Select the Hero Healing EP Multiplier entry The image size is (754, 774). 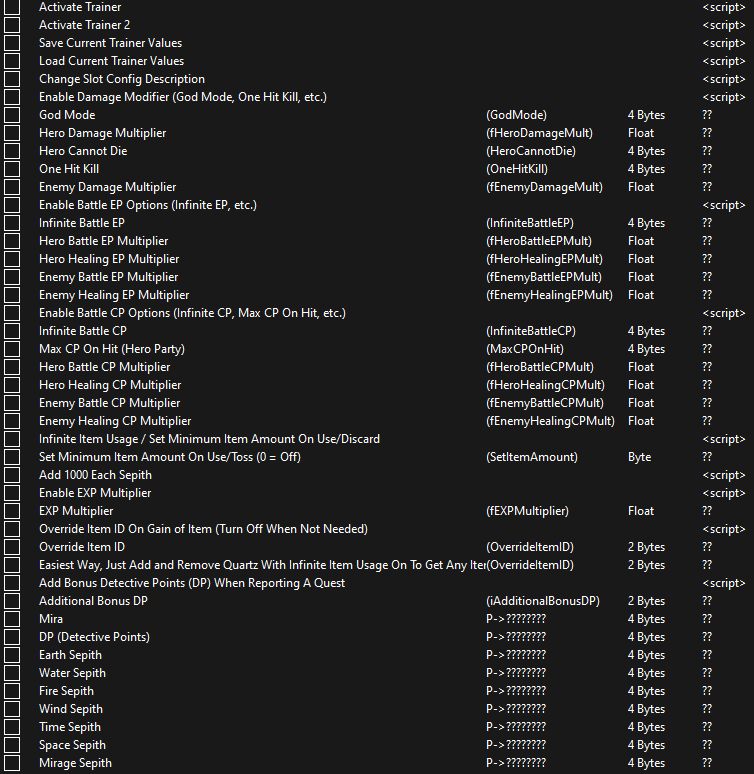pos(109,259)
